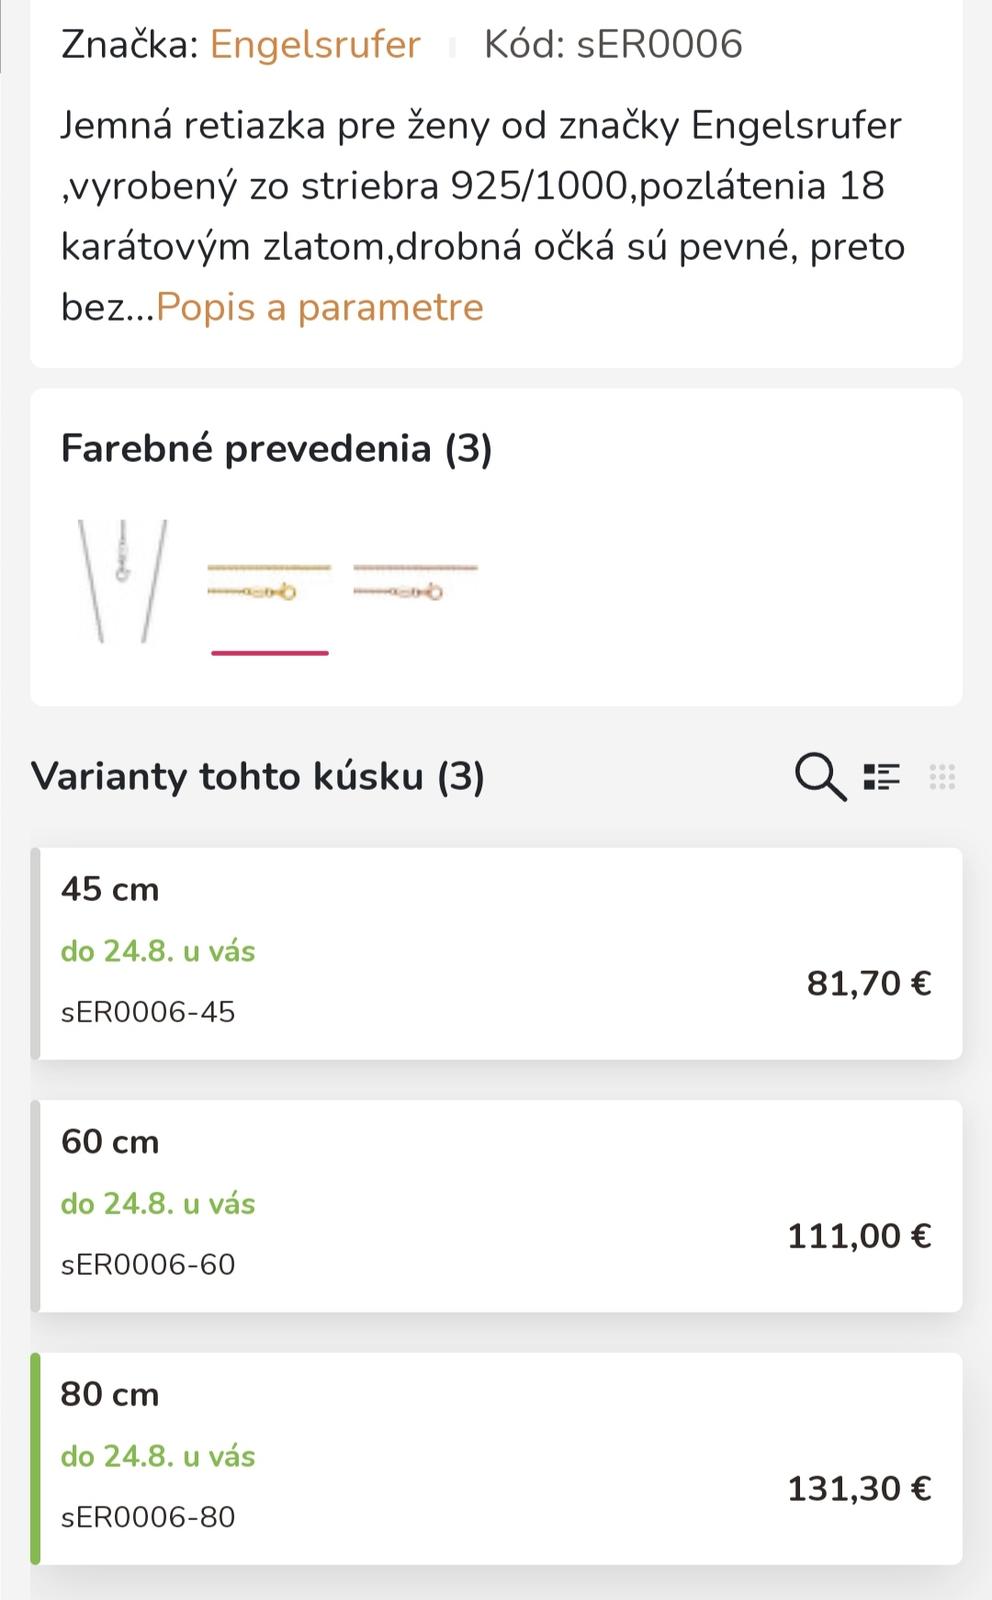Click the sER0006-80 variant code

148,1517
